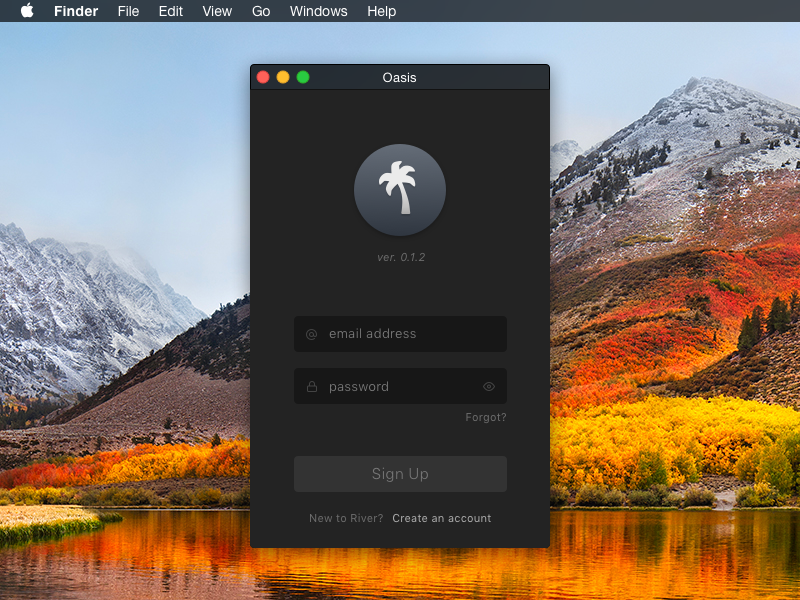Click the Oasis window title
The height and width of the screenshot is (600, 800).
click(x=399, y=78)
